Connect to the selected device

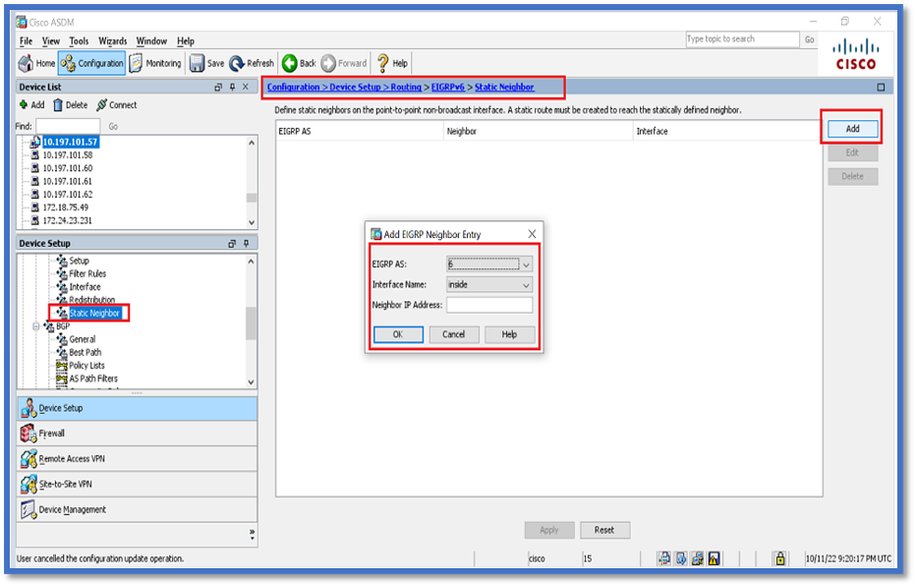click(x=116, y=105)
